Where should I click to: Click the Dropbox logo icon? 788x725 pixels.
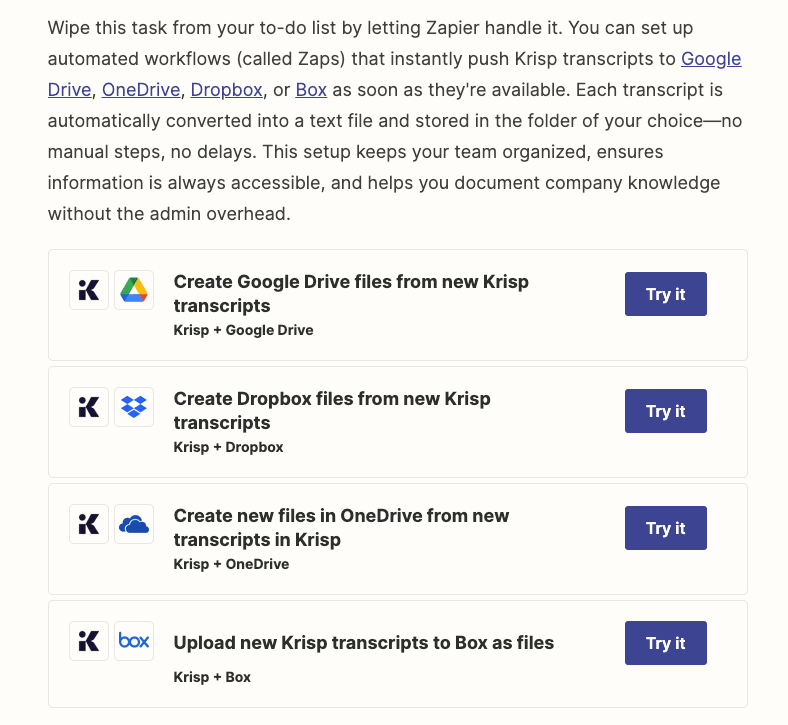pos(134,407)
